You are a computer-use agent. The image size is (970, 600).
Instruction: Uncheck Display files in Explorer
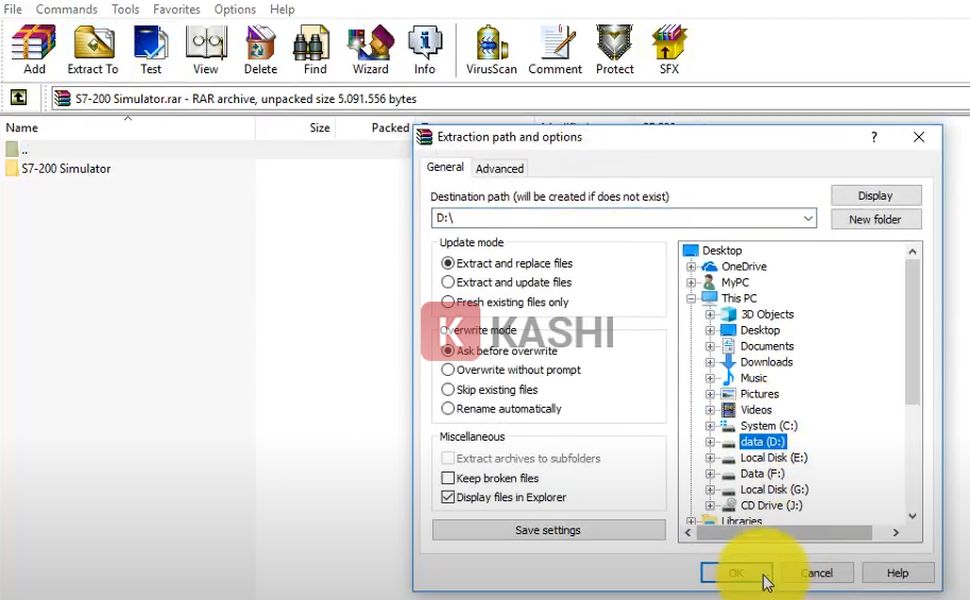(447, 497)
